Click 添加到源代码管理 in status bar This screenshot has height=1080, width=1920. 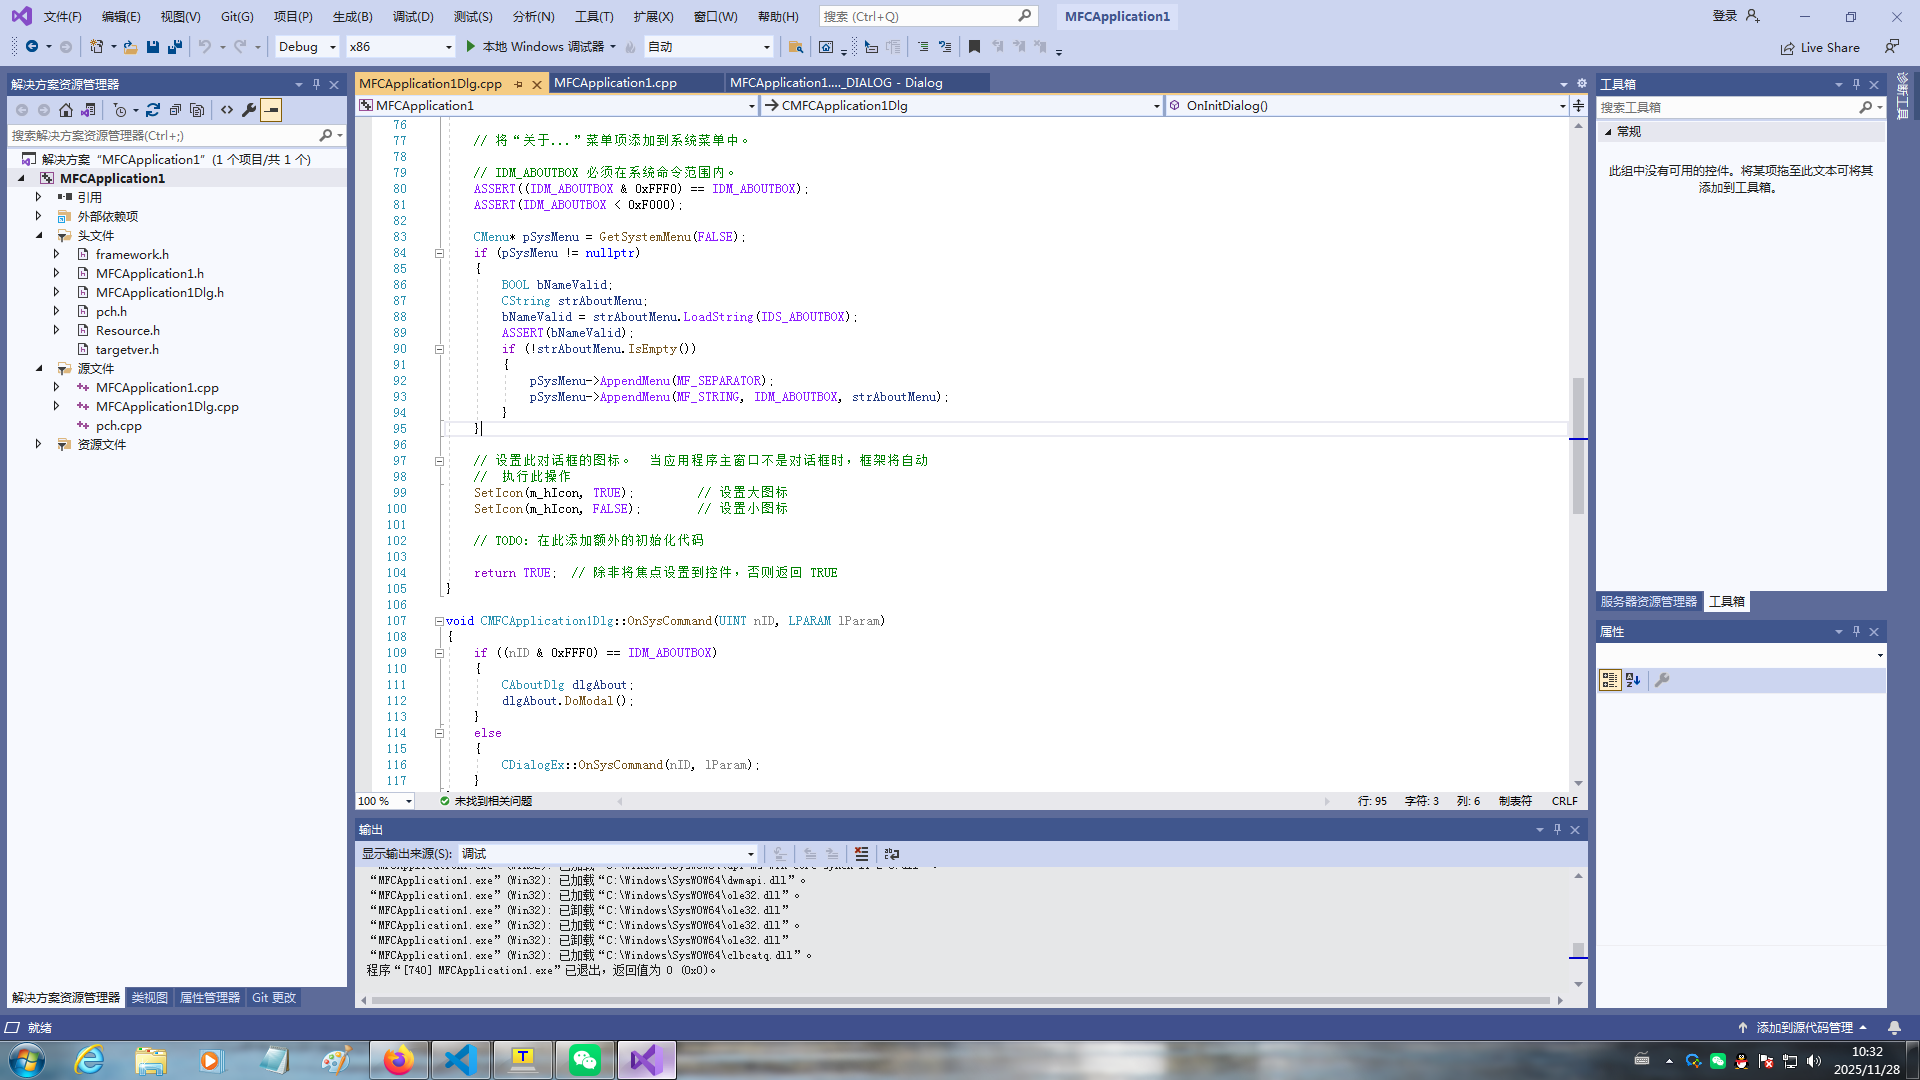[x=1804, y=1027]
